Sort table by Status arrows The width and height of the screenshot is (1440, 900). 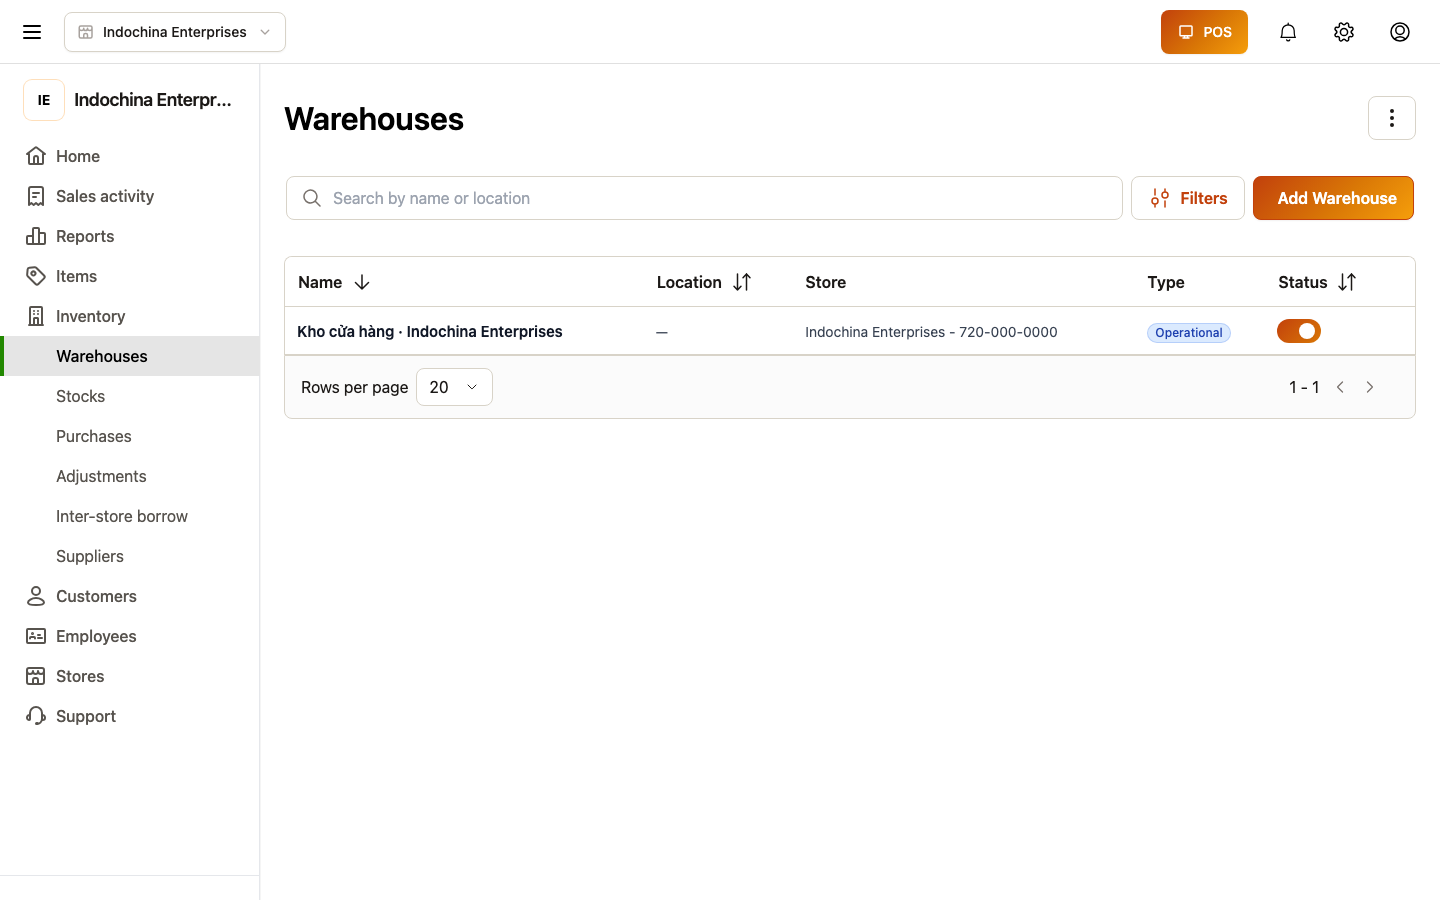pos(1347,282)
